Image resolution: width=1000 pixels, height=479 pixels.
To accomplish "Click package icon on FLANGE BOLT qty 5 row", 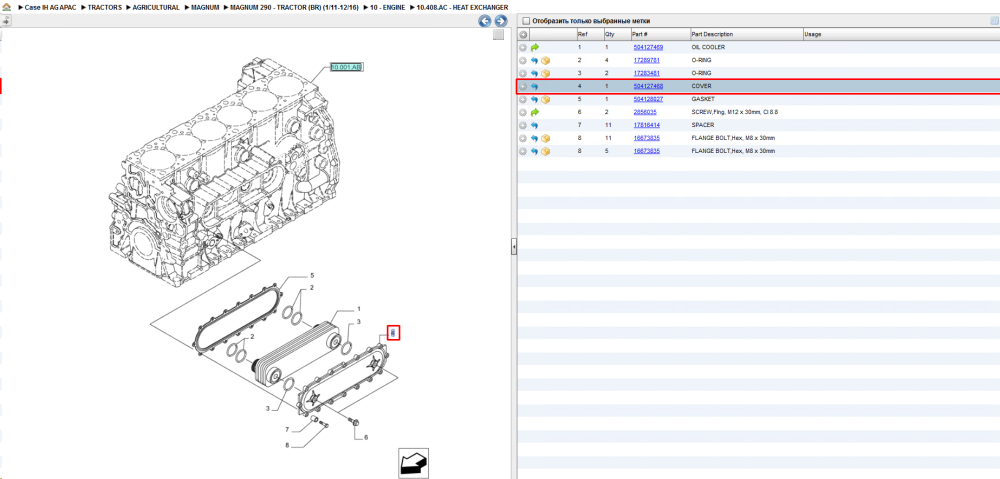I will pos(545,152).
